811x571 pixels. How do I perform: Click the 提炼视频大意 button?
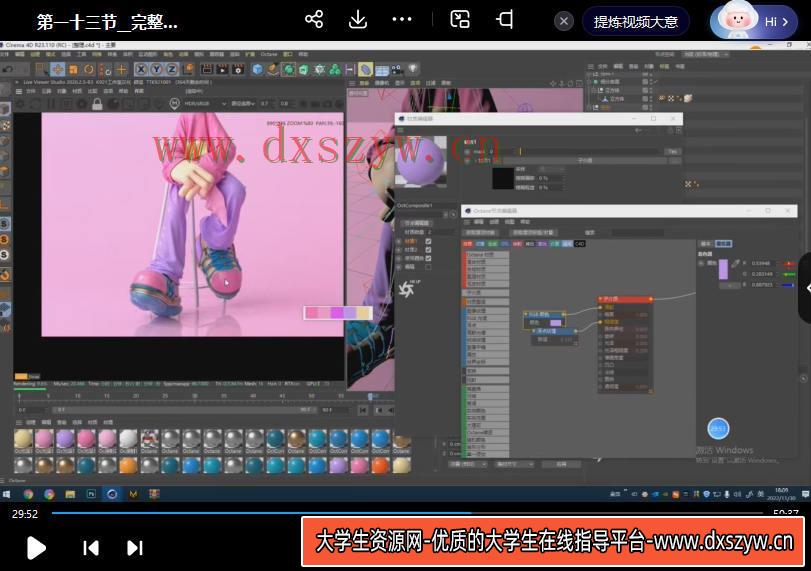coord(636,22)
